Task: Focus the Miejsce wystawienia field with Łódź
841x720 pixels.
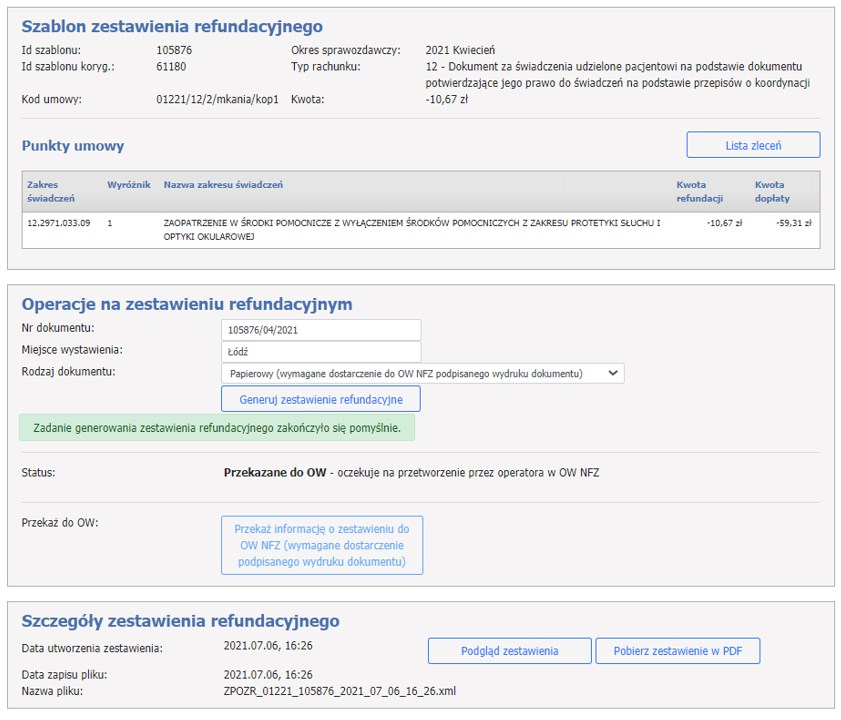Action: (320, 352)
